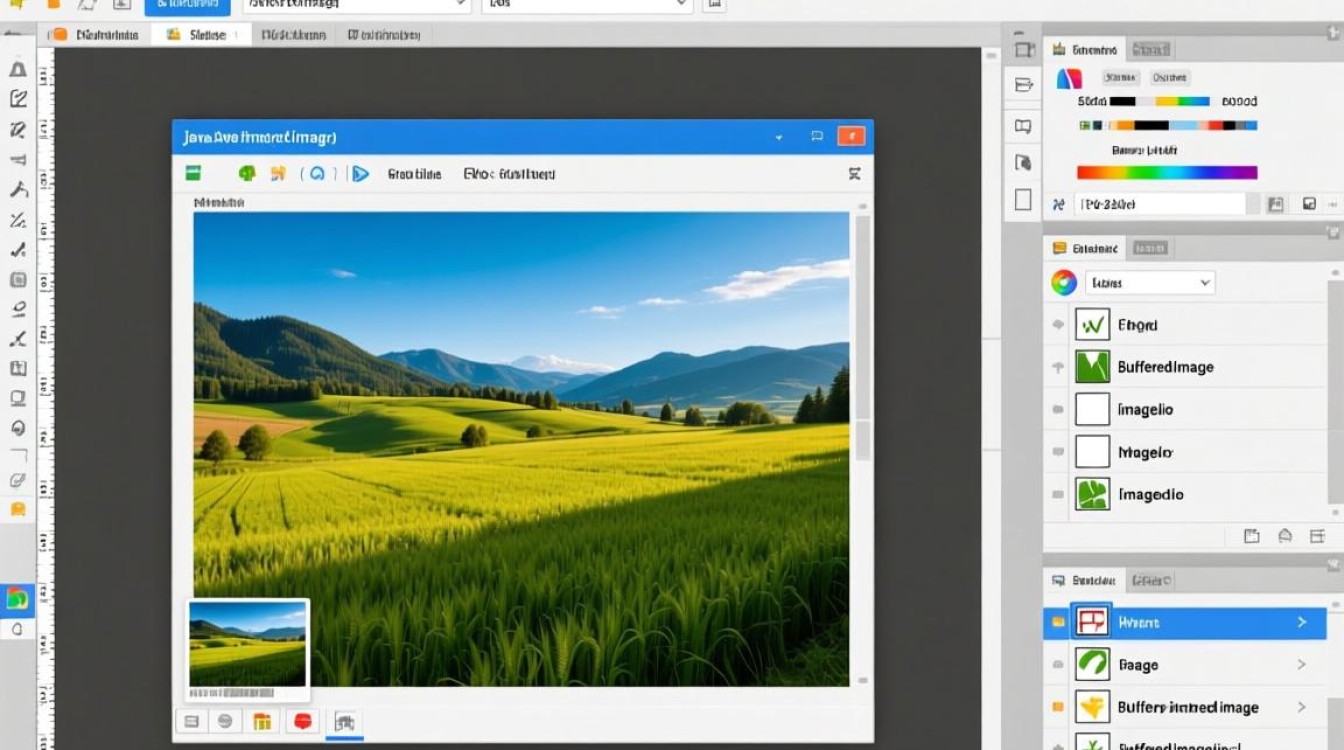Viewport: 1344px width, 750px height.
Task: Click the circular refresh icon in dialog toolbar
Action: tap(317, 174)
